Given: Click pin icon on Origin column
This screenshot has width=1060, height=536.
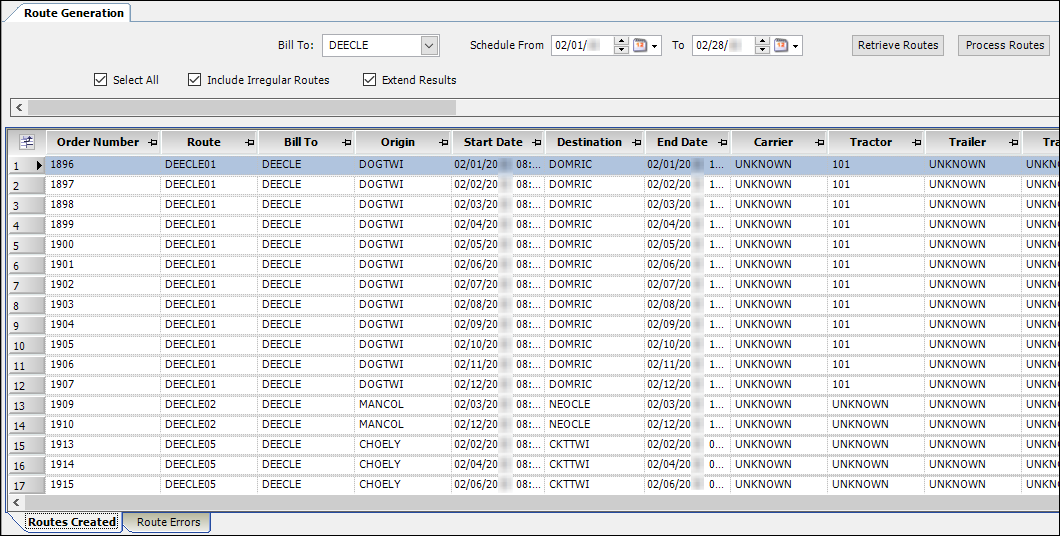Looking at the screenshot, I should tap(442, 143).
